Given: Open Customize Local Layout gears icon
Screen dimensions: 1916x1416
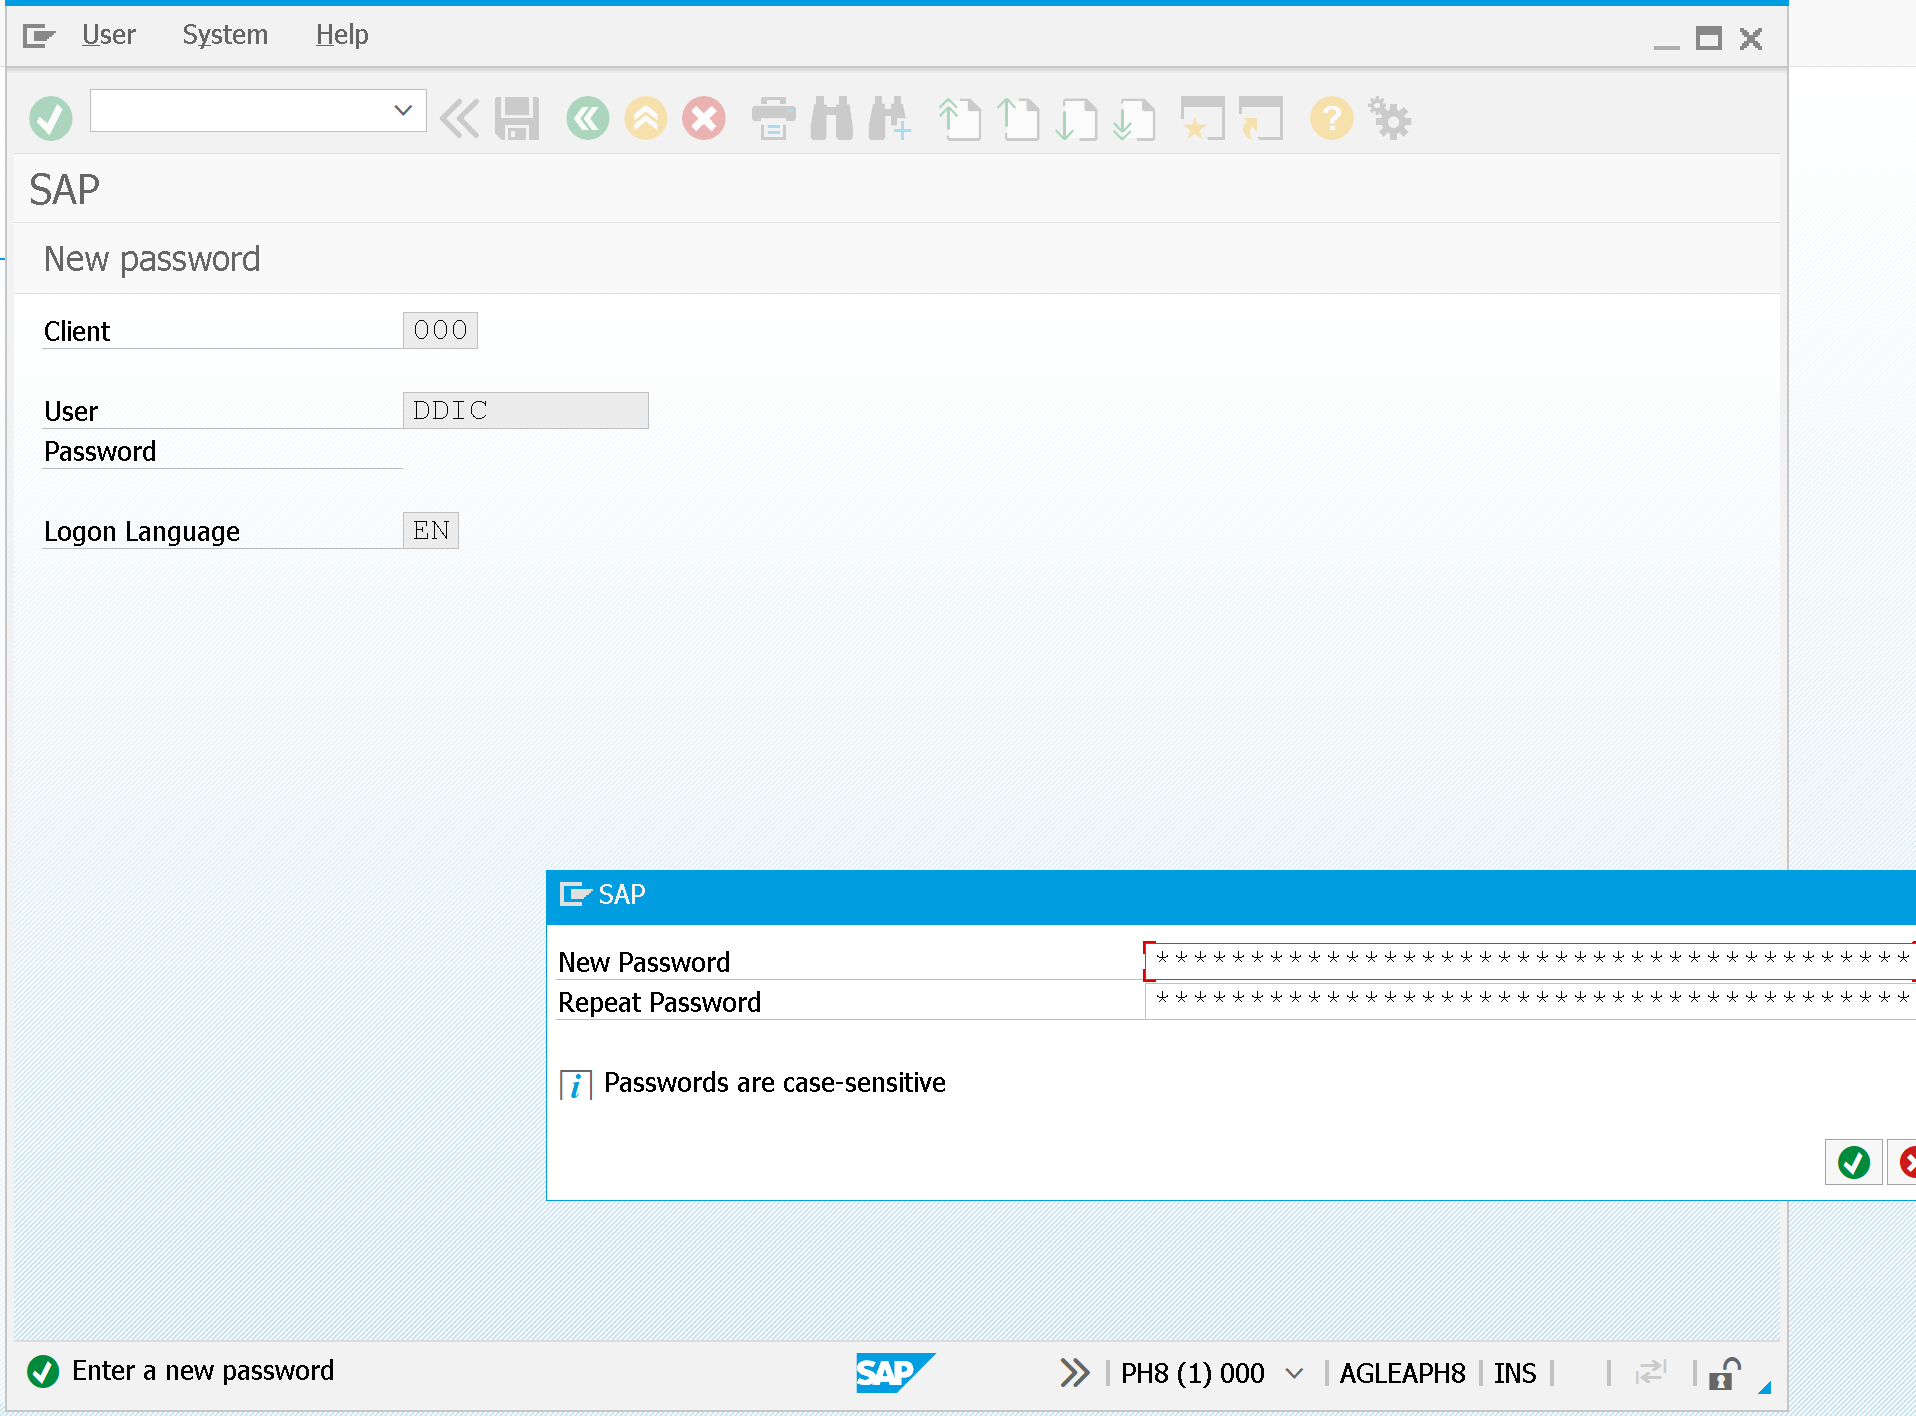Looking at the screenshot, I should [1390, 119].
